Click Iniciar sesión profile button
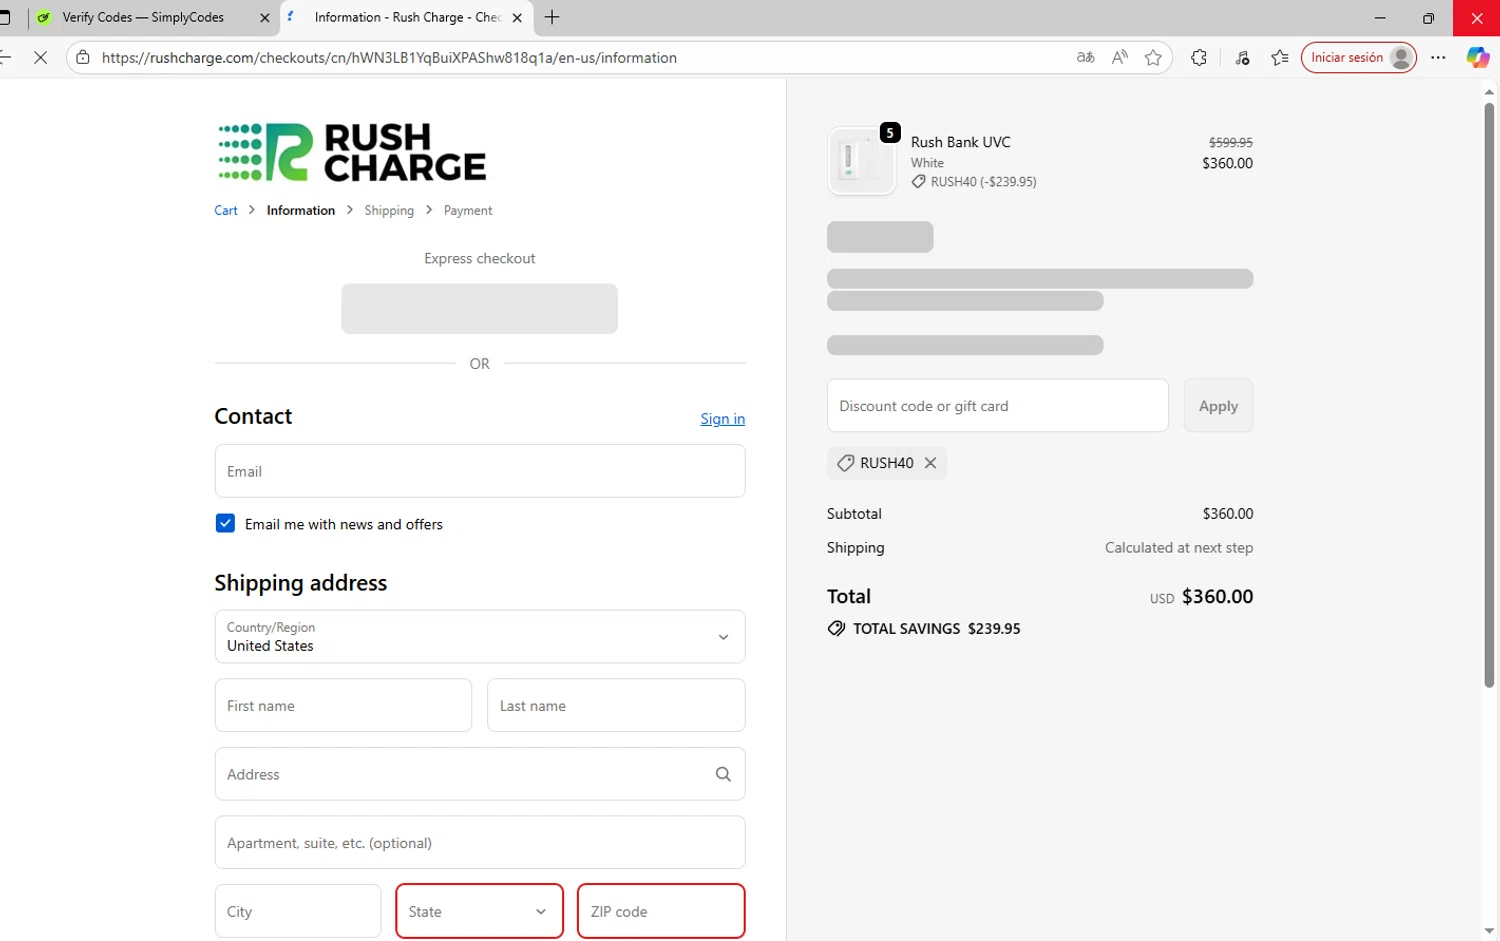The height and width of the screenshot is (941, 1500). (1359, 58)
